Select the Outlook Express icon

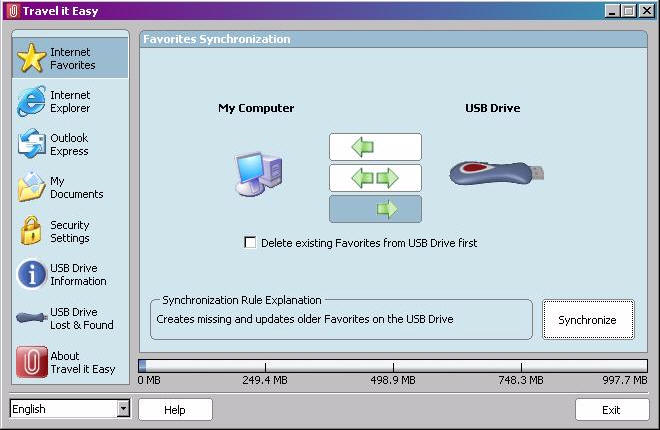(x=31, y=144)
